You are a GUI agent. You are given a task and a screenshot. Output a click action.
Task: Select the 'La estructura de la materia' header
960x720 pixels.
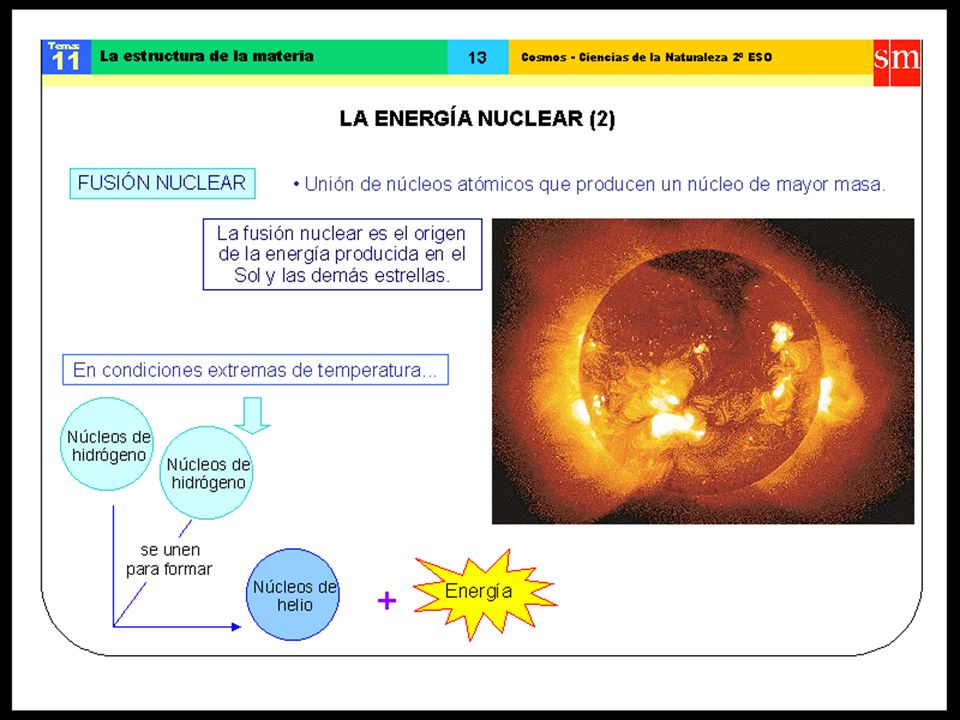click(x=207, y=56)
